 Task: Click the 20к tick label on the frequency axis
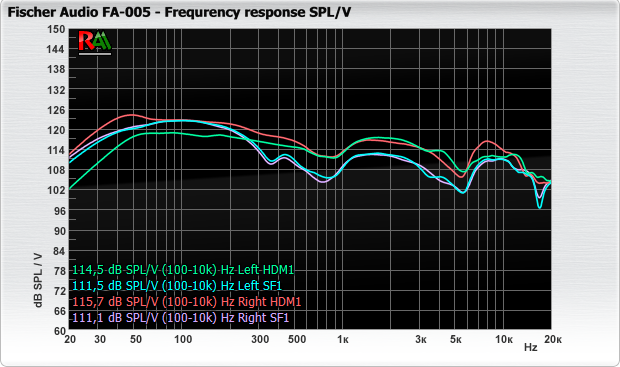(553, 339)
